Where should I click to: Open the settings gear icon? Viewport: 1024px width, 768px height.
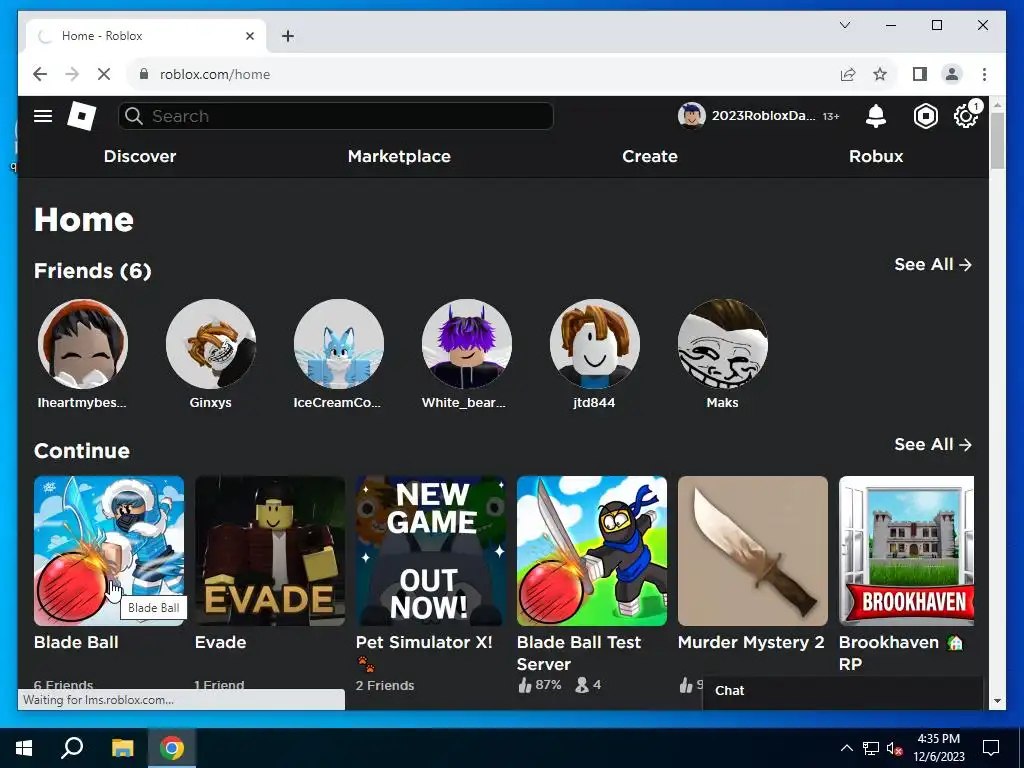click(965, 117)
